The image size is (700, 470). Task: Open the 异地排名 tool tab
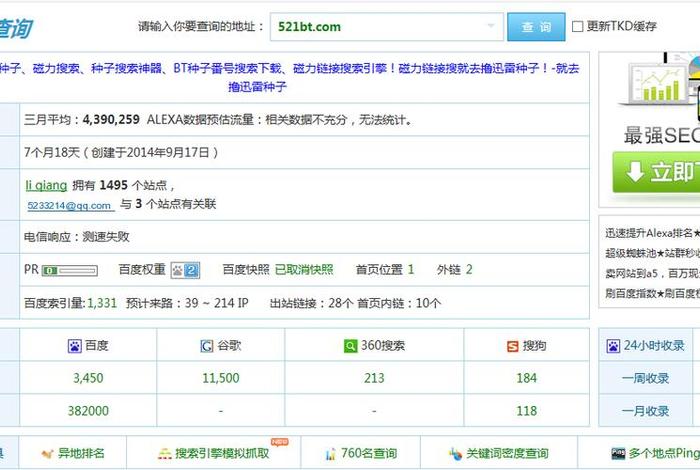point(73,453)
